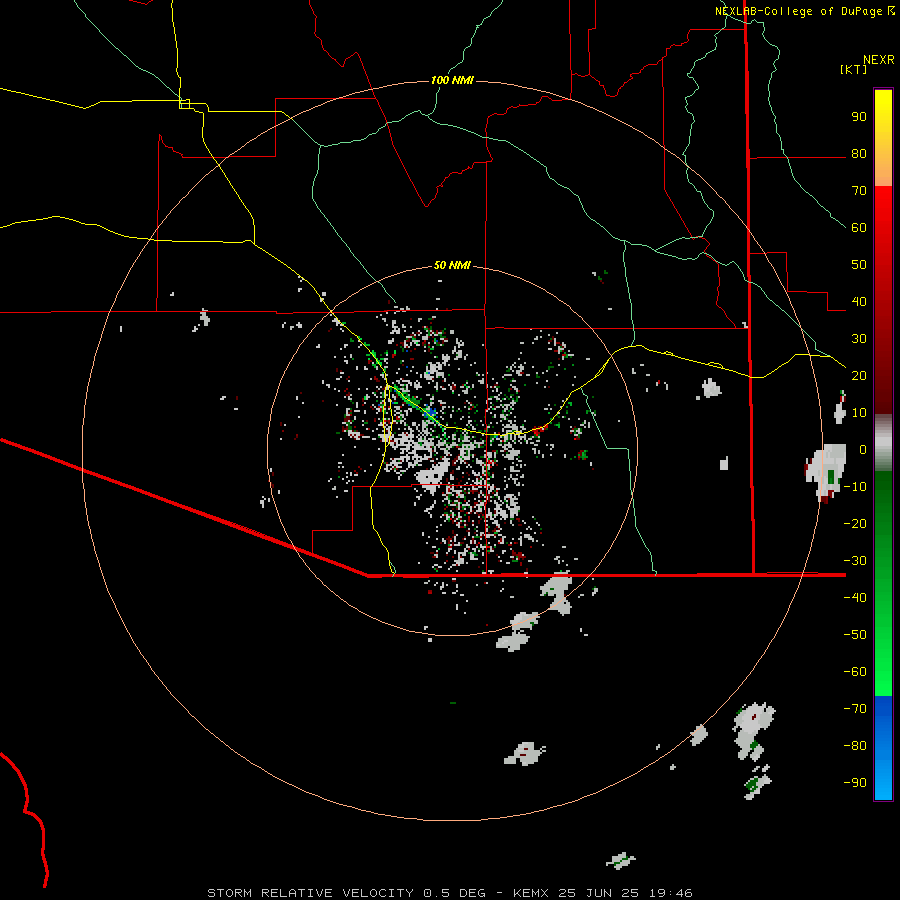Click the -40 value on the velocity scale
Viewport: 900px width, 900px height.
(855, 598)
